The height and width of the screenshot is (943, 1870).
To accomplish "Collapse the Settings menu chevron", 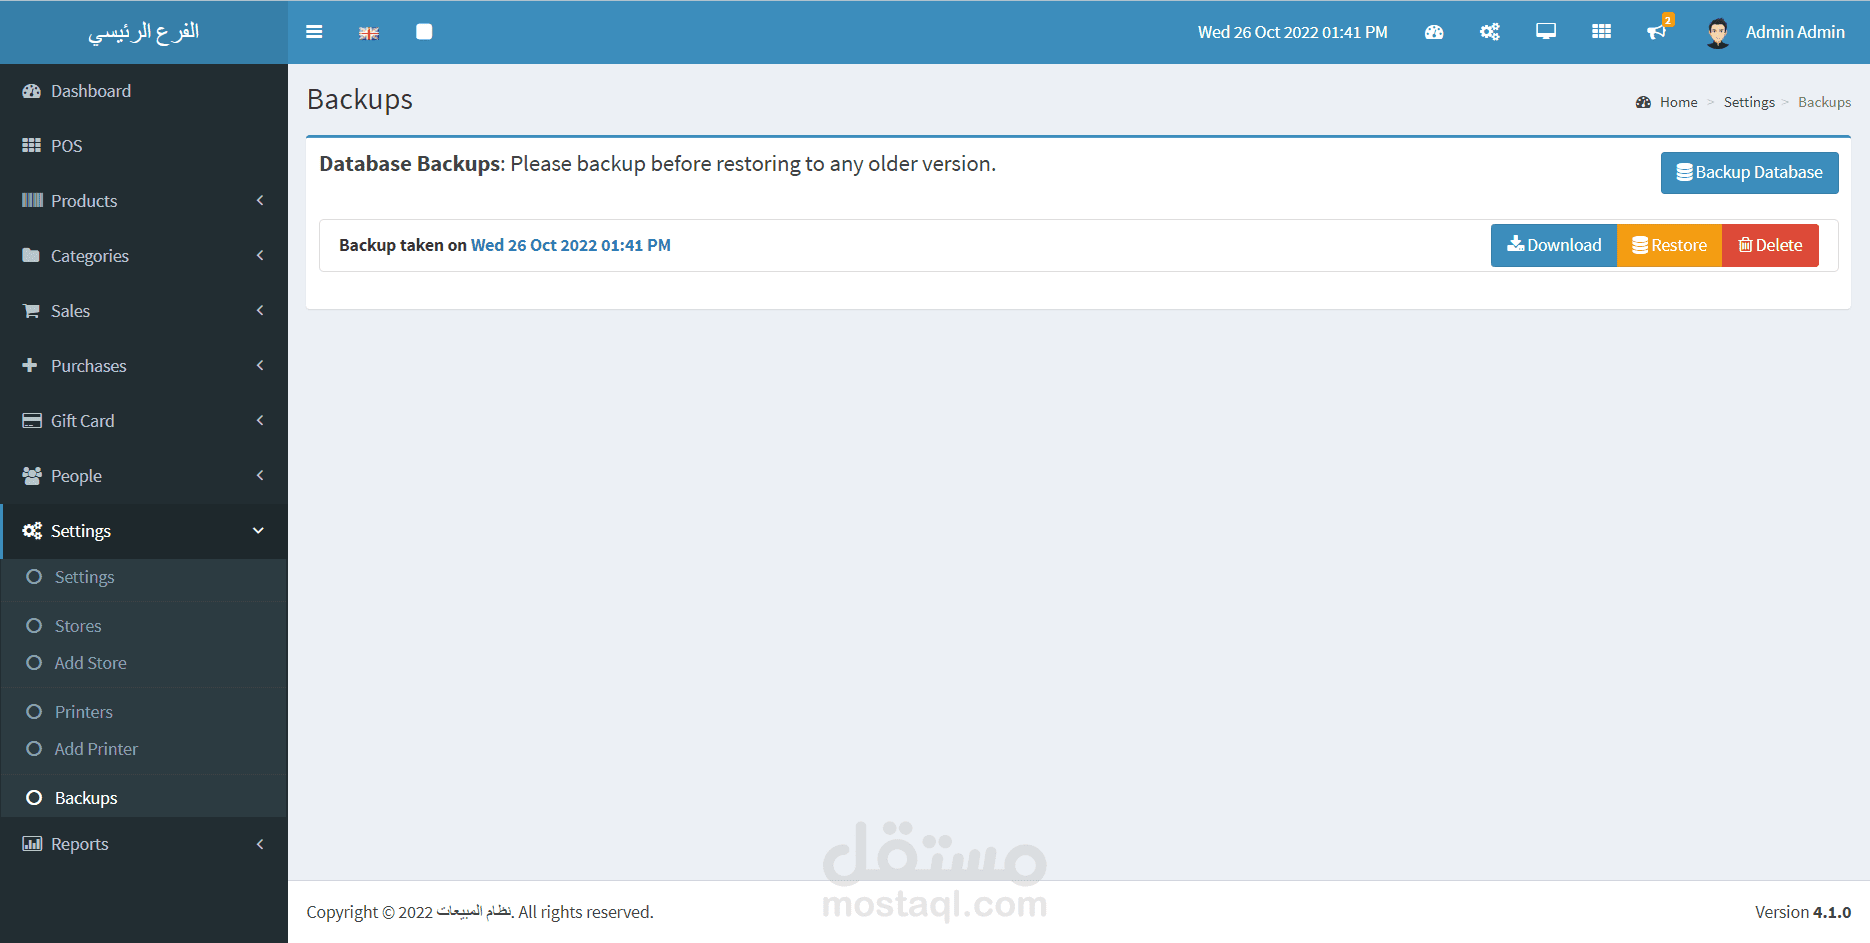I will [259, 531].
